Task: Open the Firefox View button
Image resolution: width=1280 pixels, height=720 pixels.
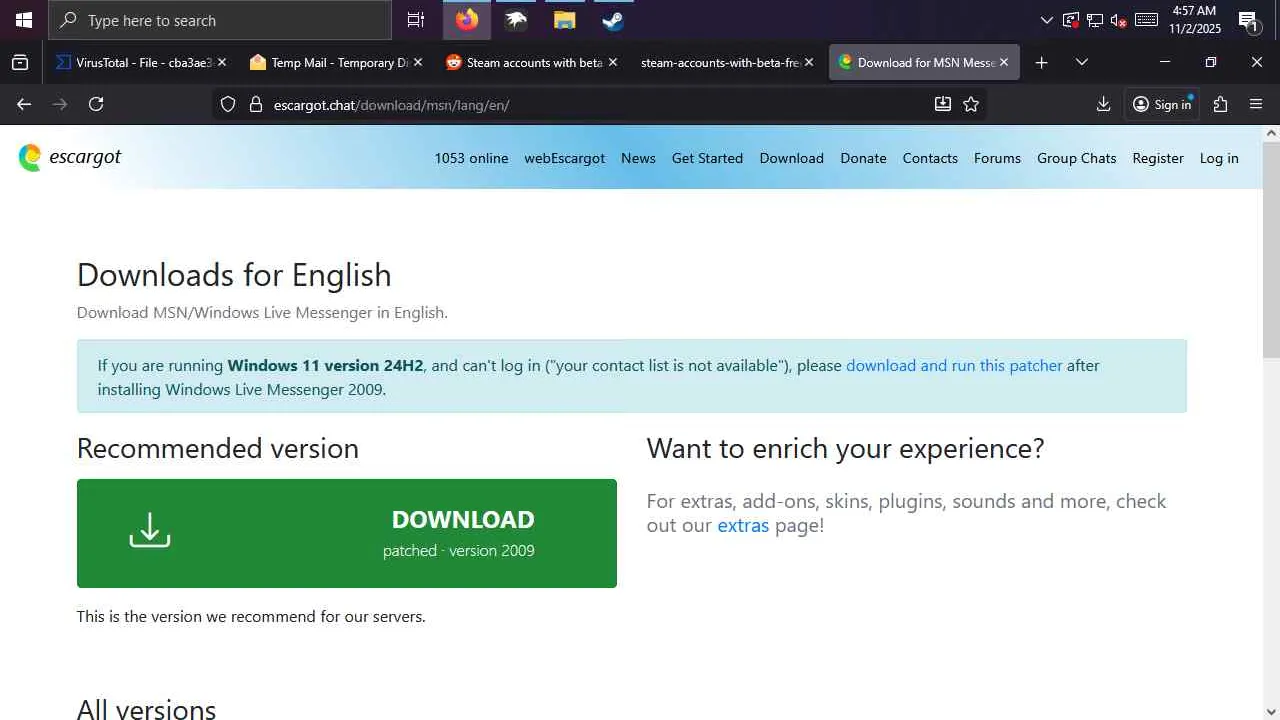Action: click(x=20, y=62)
